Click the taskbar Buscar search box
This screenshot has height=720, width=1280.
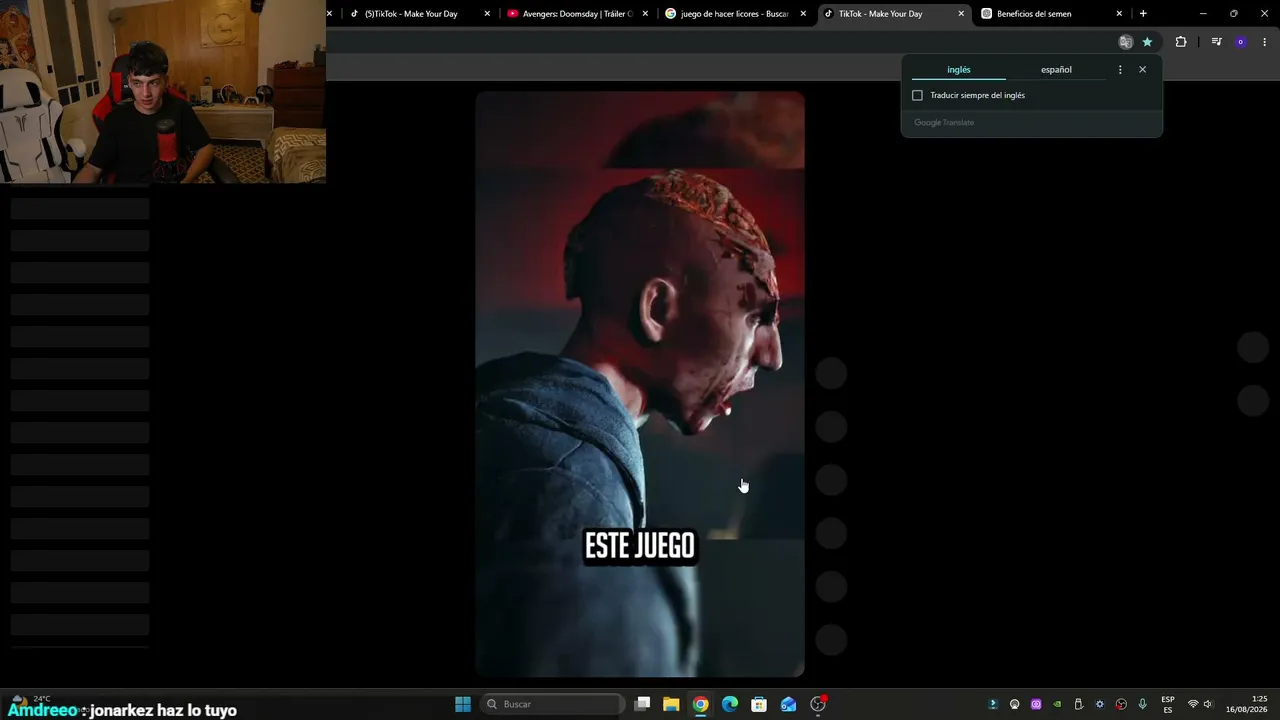[554, 704]
